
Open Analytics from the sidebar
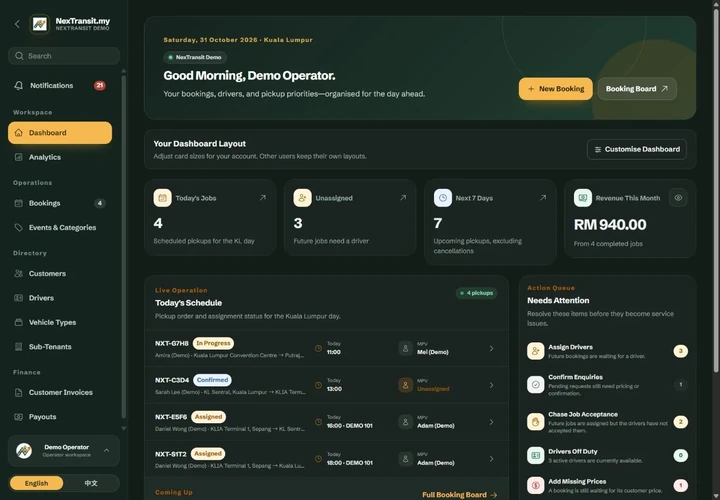(x=60, y=157)
